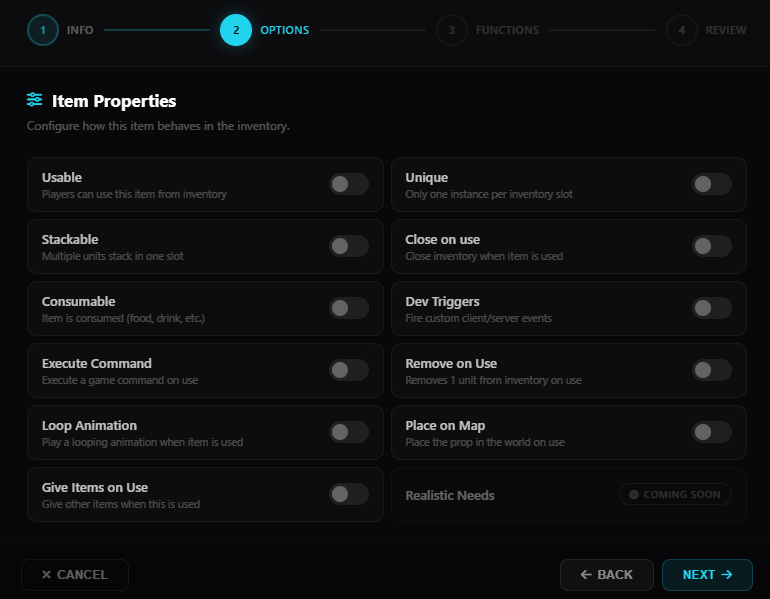Switch on Loop Animation
770x599 pixels.
coord(349,432)
